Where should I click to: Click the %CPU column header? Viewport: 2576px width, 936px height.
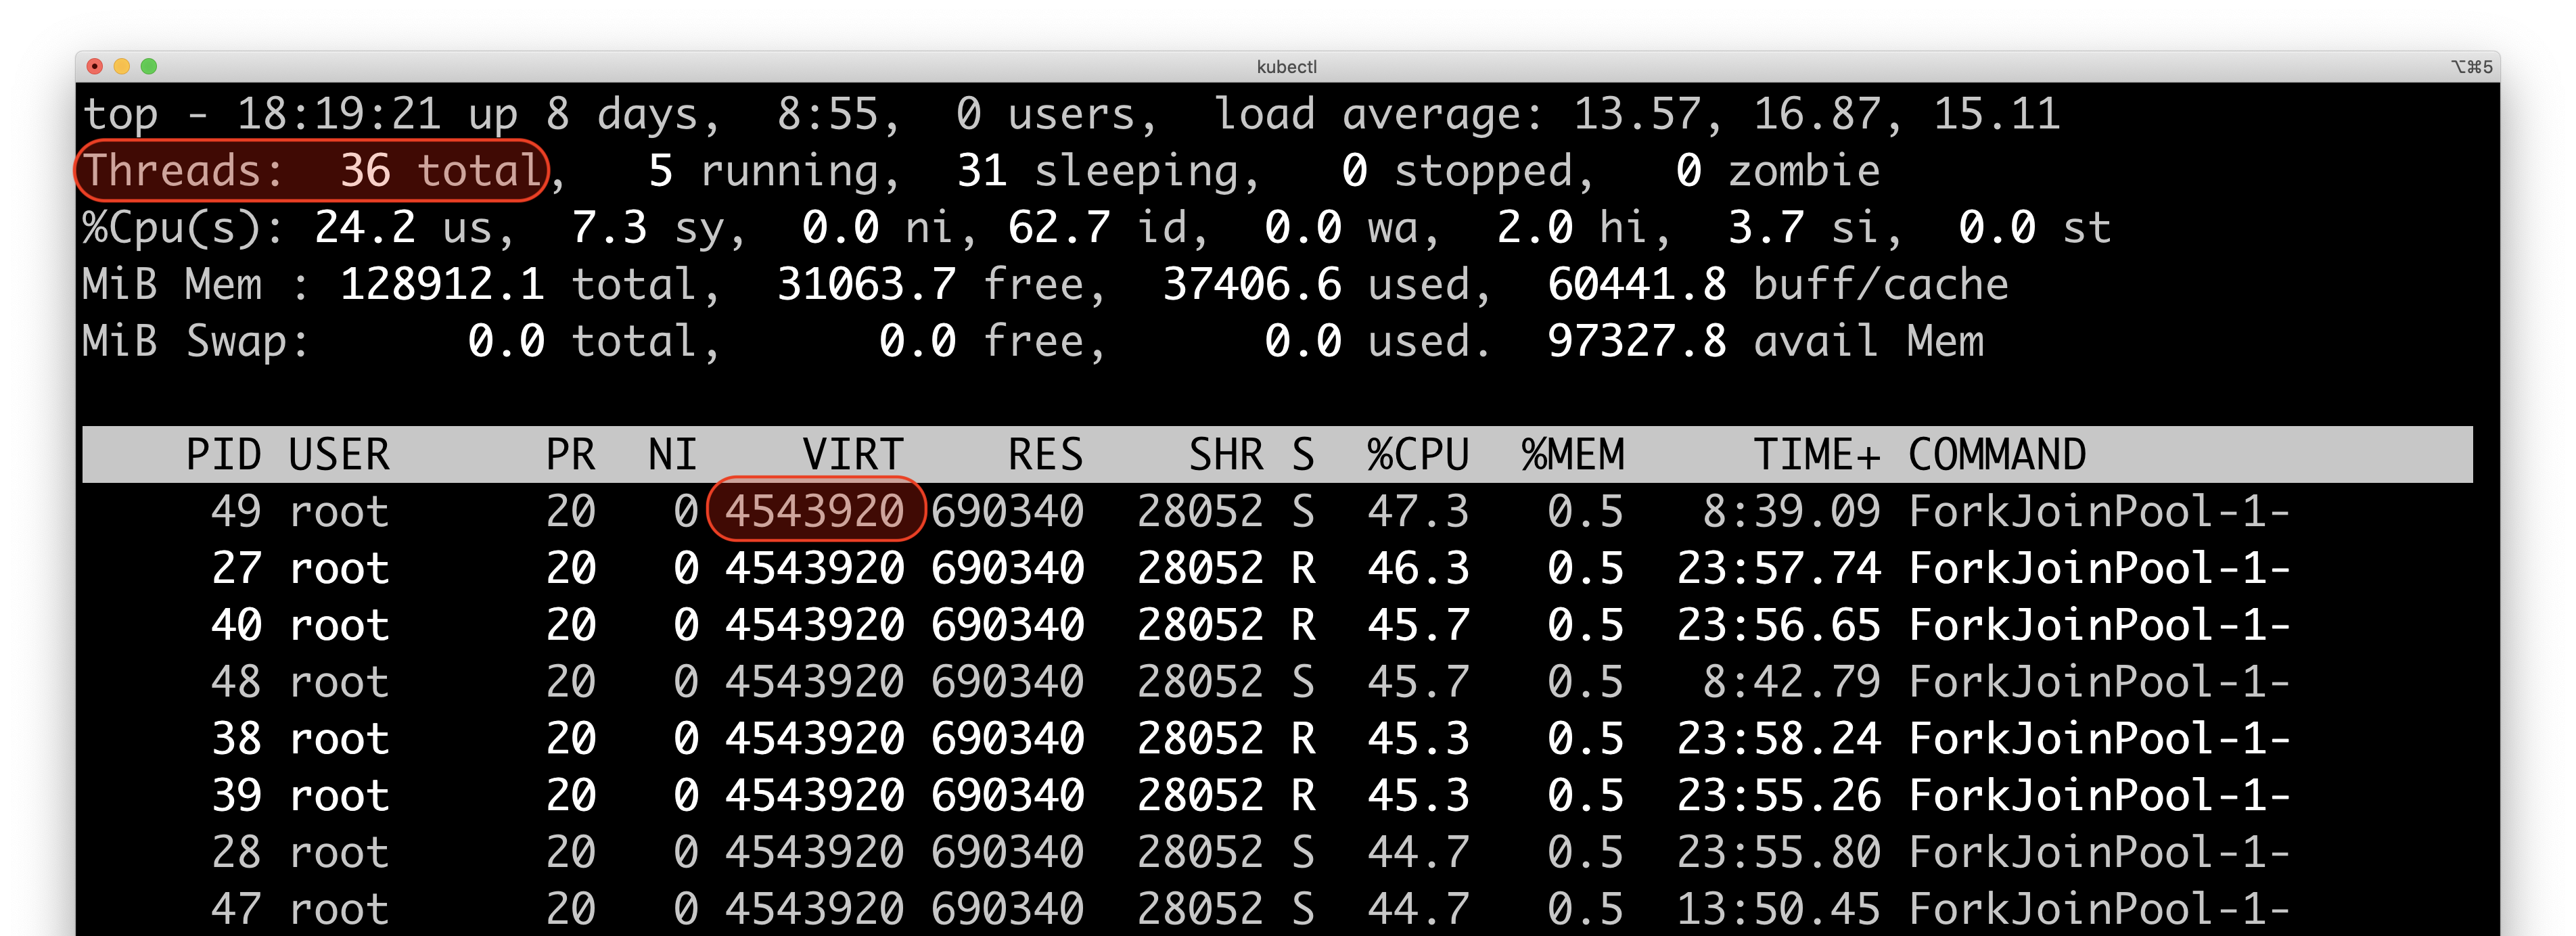pyautogui.click(x=1417, y=455)
